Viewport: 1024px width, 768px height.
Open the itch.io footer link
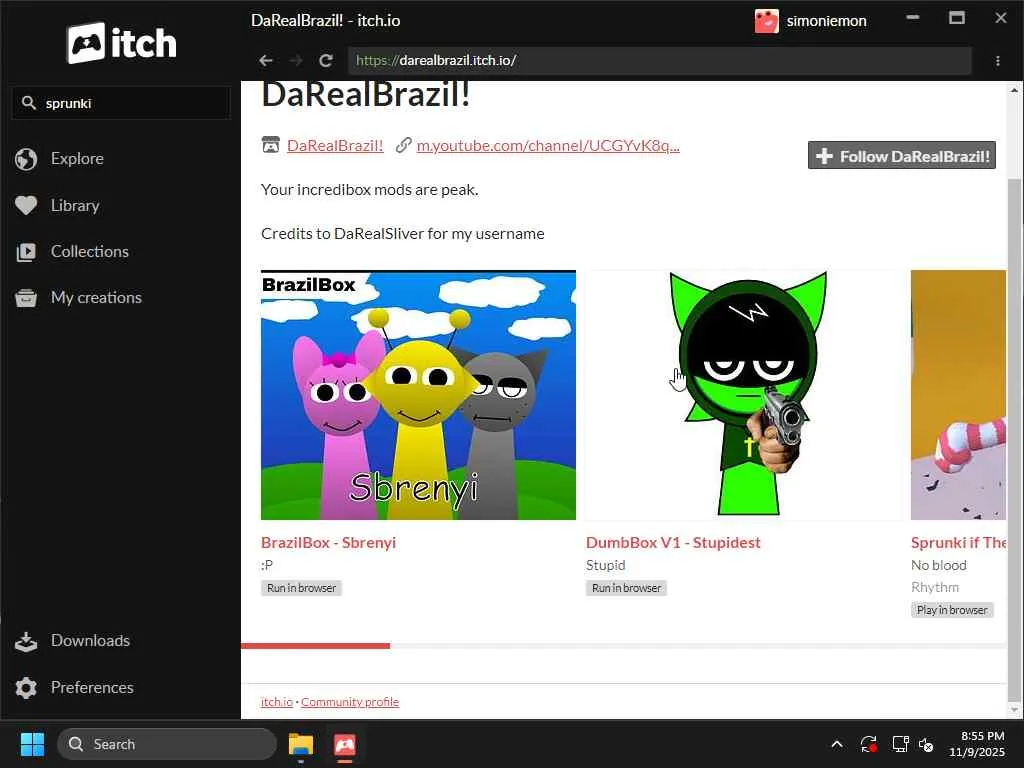[277, 702]
